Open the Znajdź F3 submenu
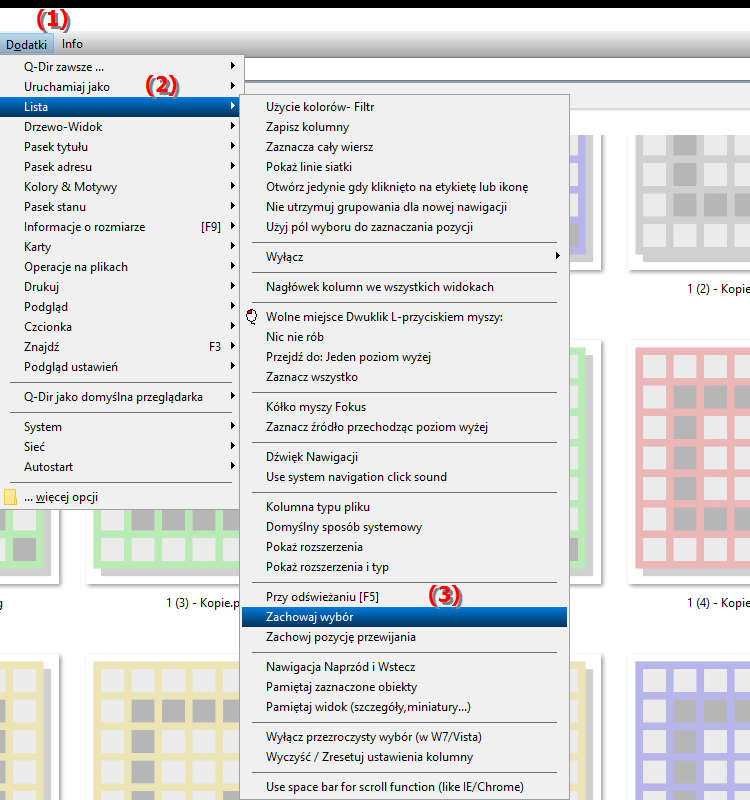Viewport: 750px width, 800px height. coord(121,347)
